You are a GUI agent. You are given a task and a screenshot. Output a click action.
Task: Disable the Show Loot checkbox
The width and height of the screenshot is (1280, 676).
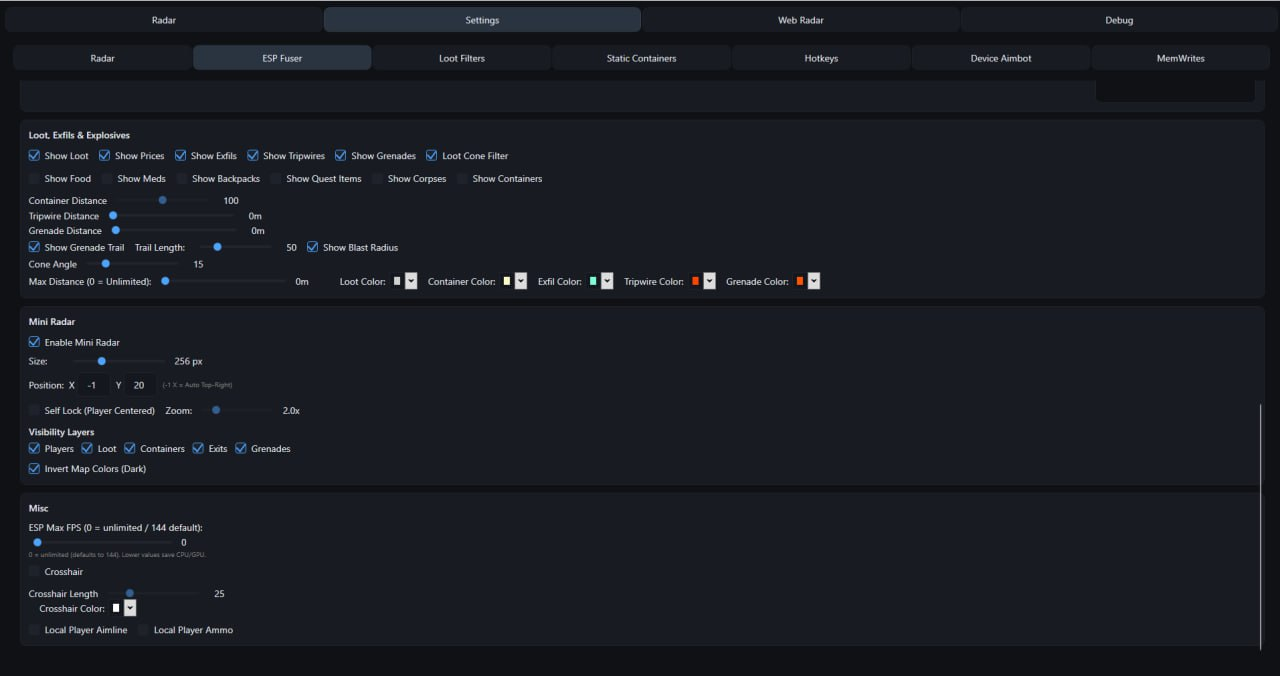pyautogui.click(x=35, y=156)
